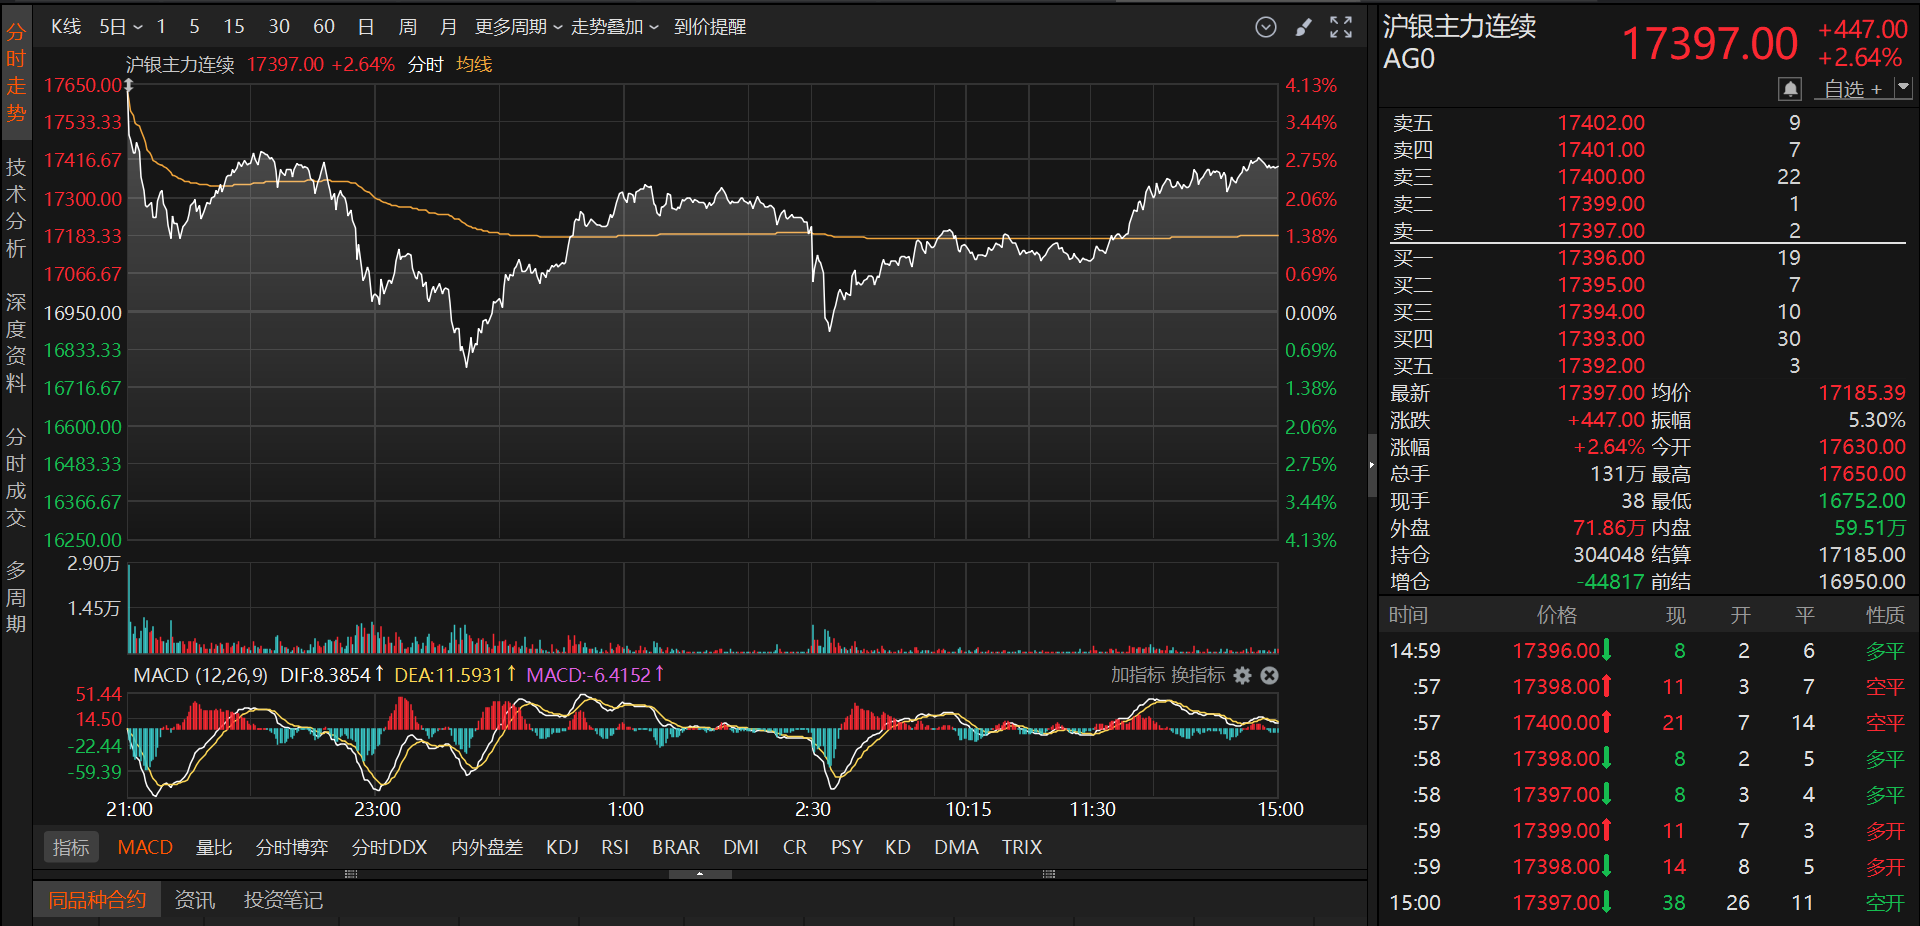This screenshot has width=1920, height=926.
Task: Click the grip handle below indicator bar
Action: (351, 874)
